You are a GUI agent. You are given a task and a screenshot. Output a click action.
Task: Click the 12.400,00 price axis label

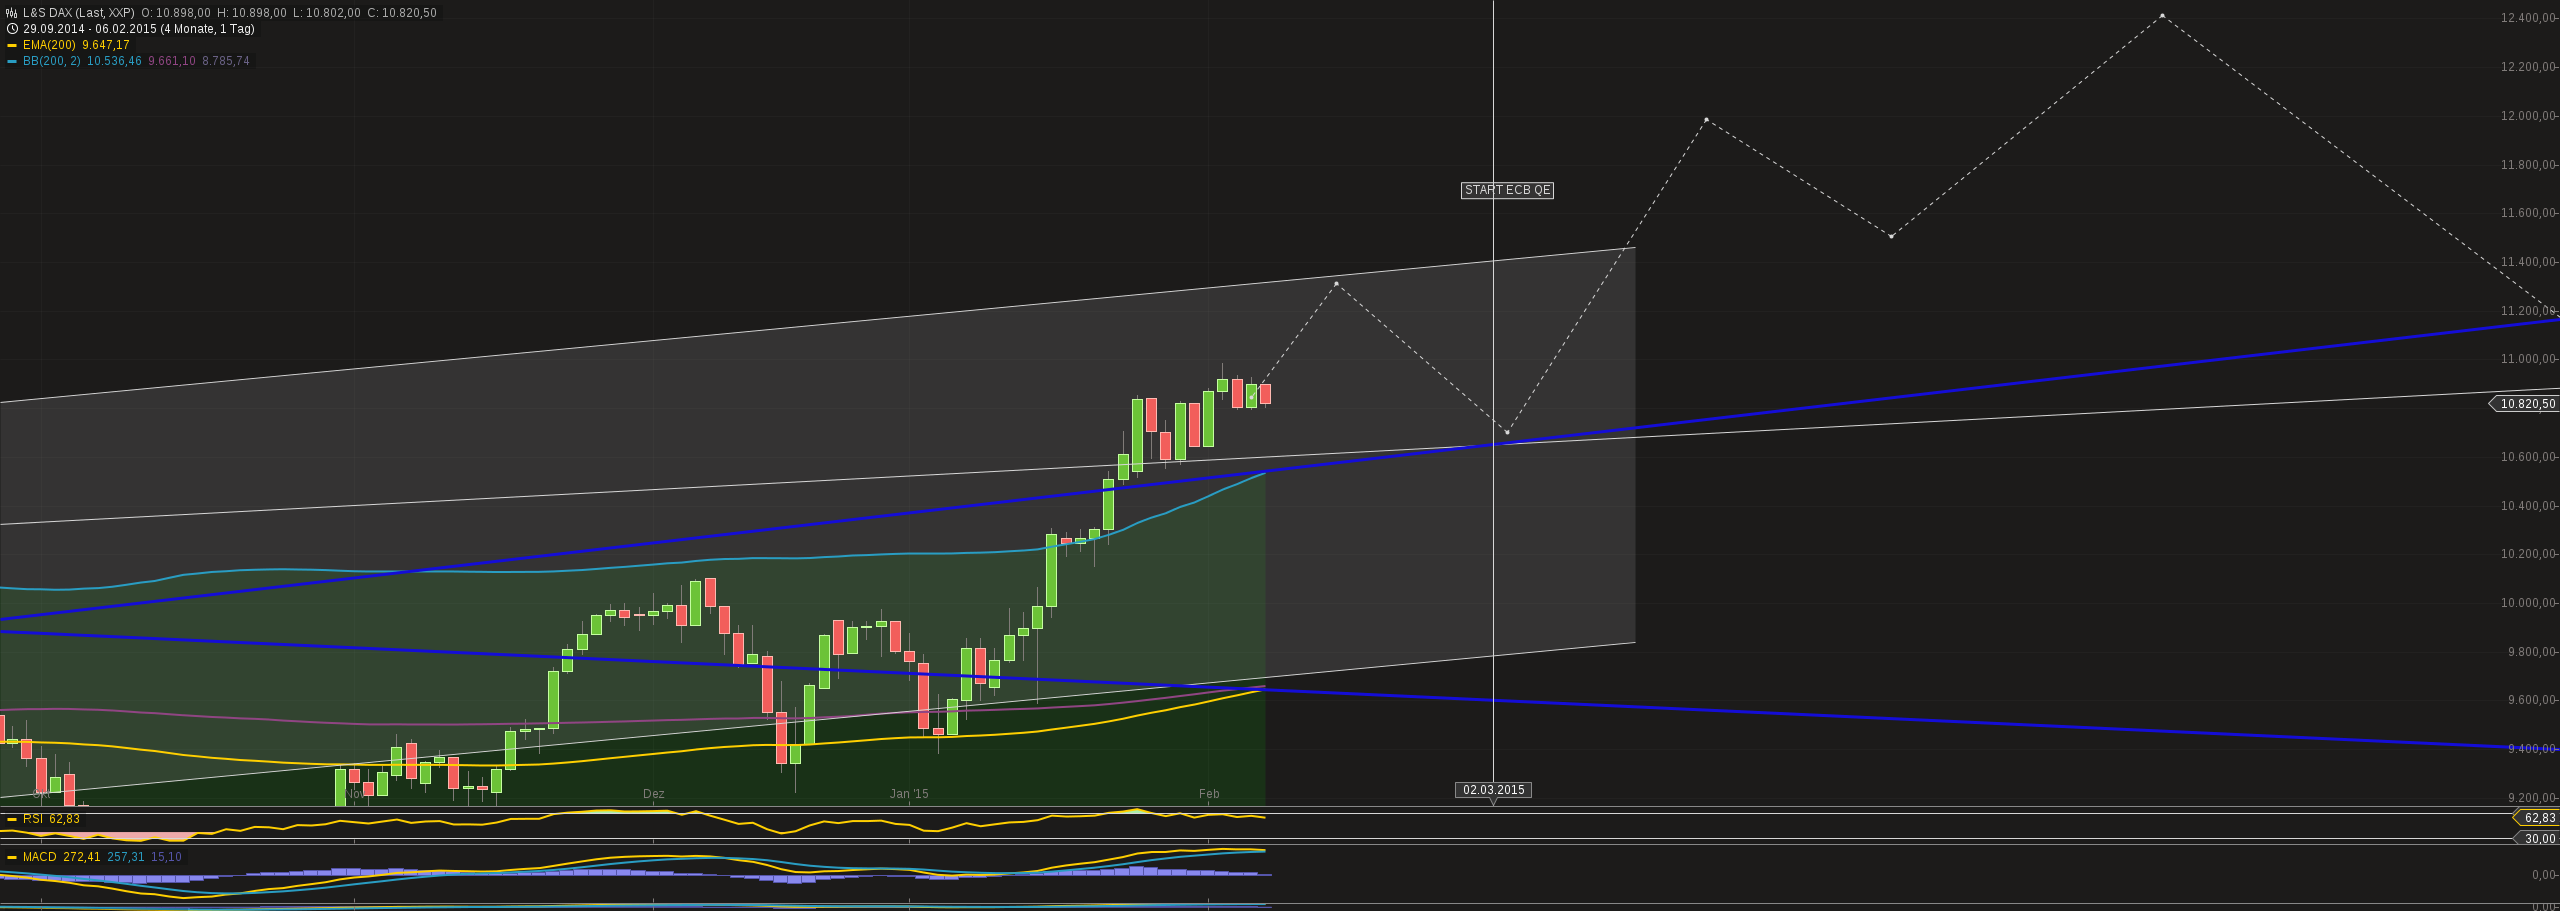coord(2527,18)
